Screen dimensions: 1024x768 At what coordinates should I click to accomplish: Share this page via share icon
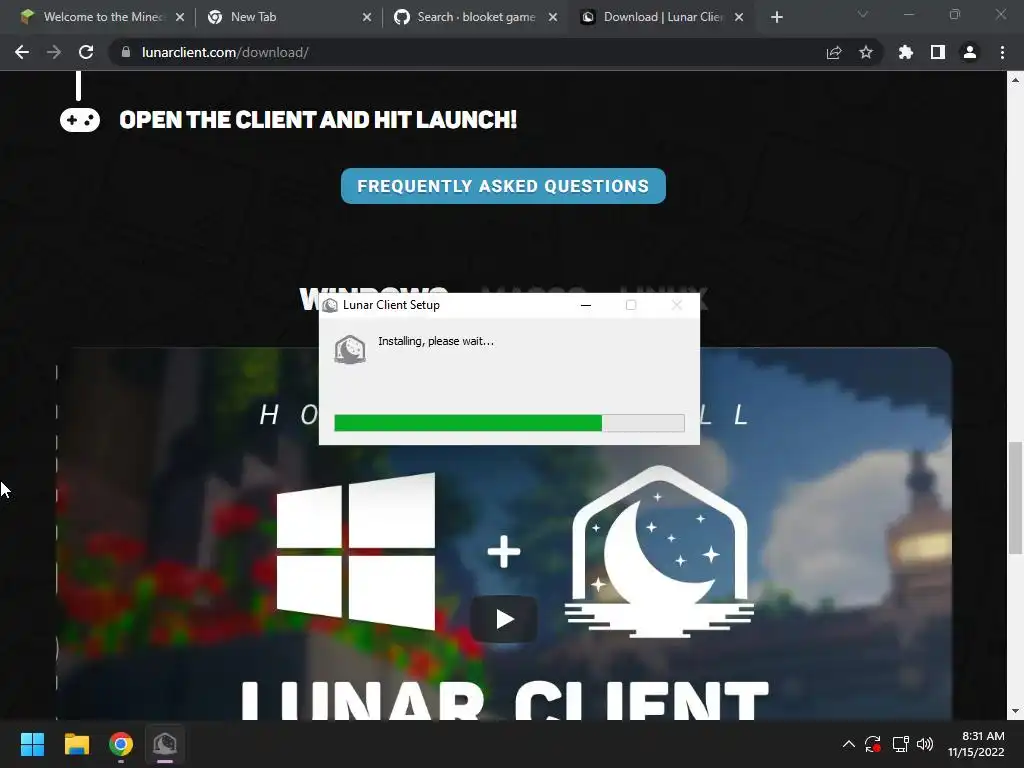coord(834,52)
